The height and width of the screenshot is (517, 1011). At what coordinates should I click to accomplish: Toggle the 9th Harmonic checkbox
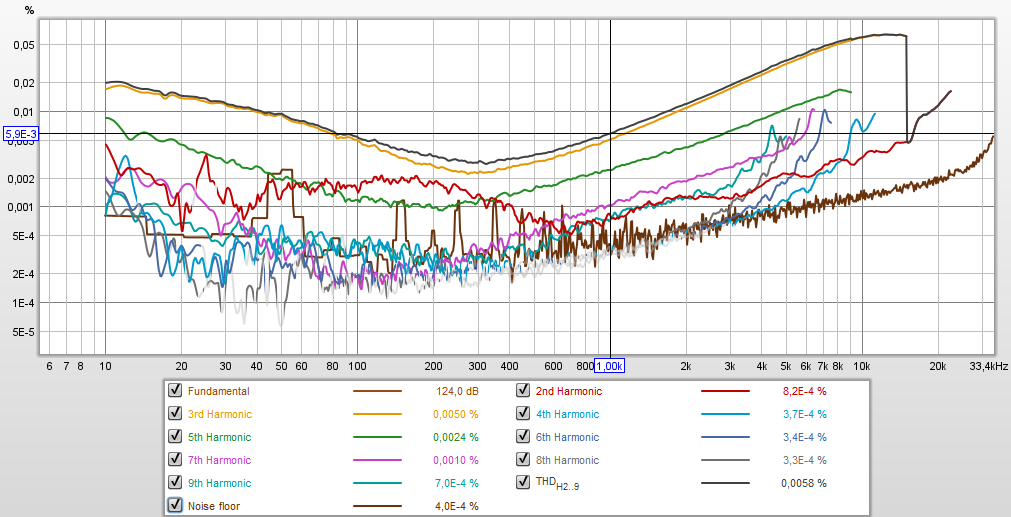tap(174, 482)
